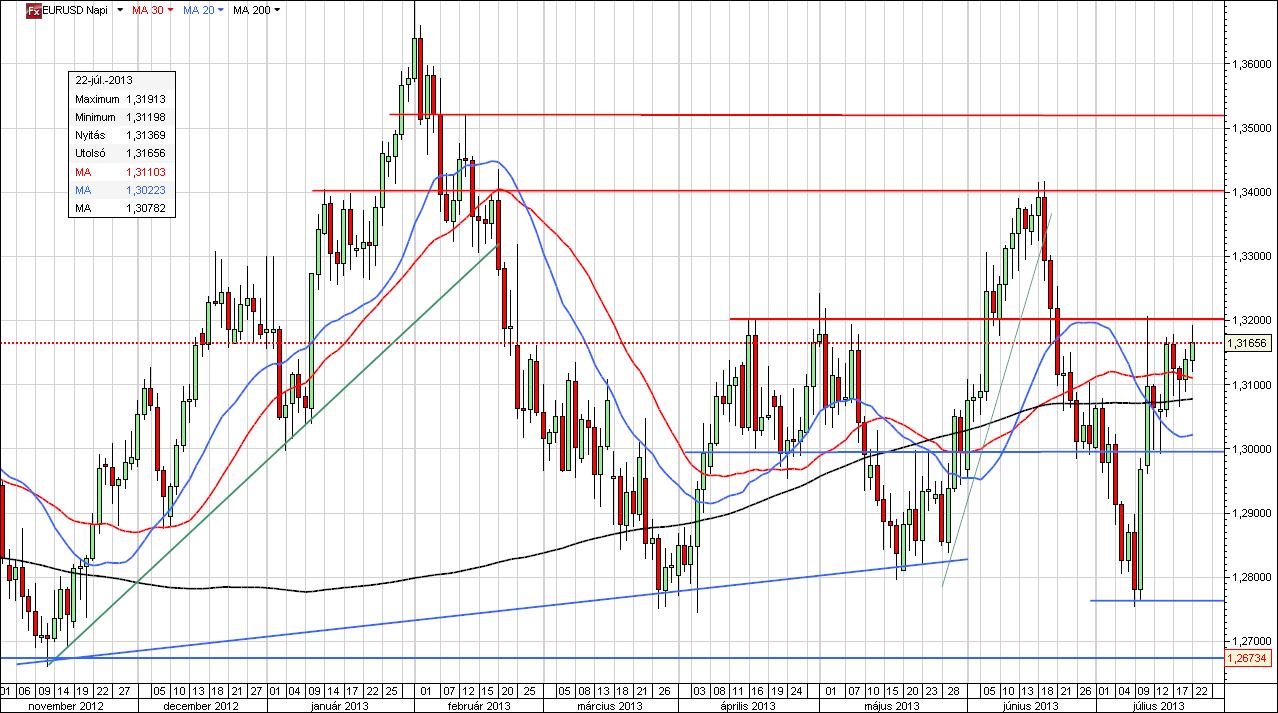Click the 1,27000 price axis label

(x=1250, y=641)
